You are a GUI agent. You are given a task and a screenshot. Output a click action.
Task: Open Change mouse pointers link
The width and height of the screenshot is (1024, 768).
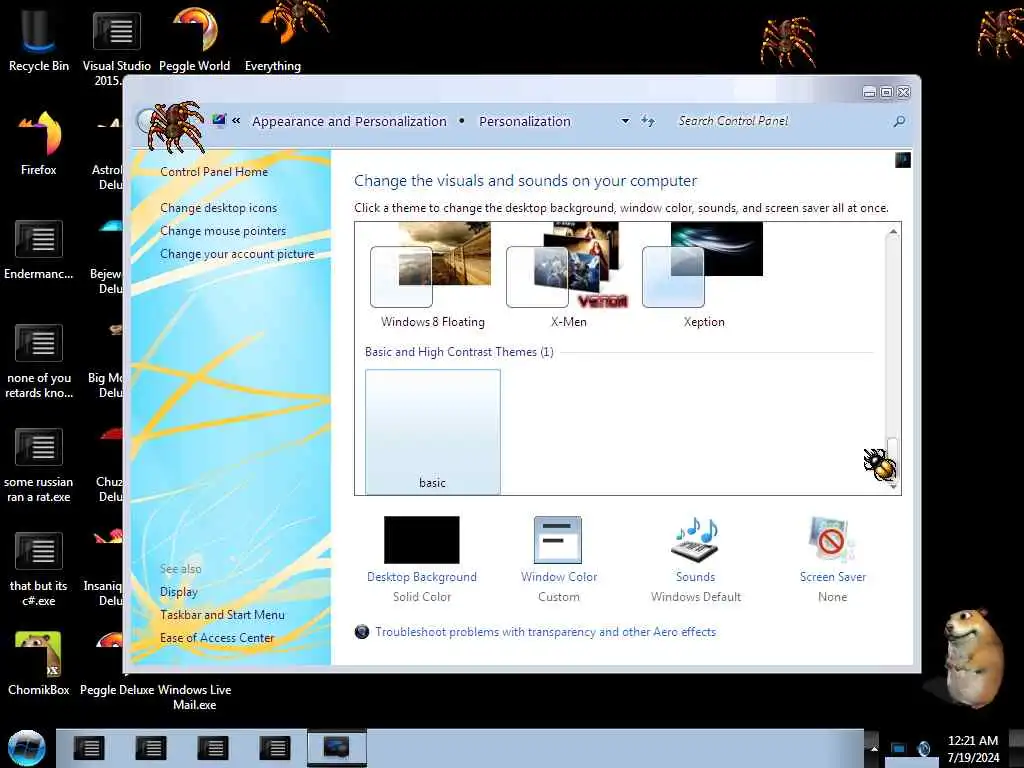tap(223, 231)
